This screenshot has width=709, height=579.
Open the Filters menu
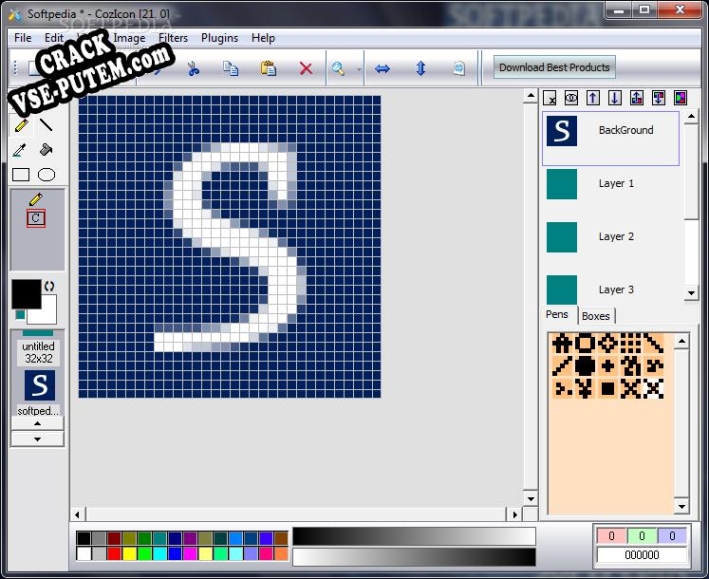pos(173,38)
